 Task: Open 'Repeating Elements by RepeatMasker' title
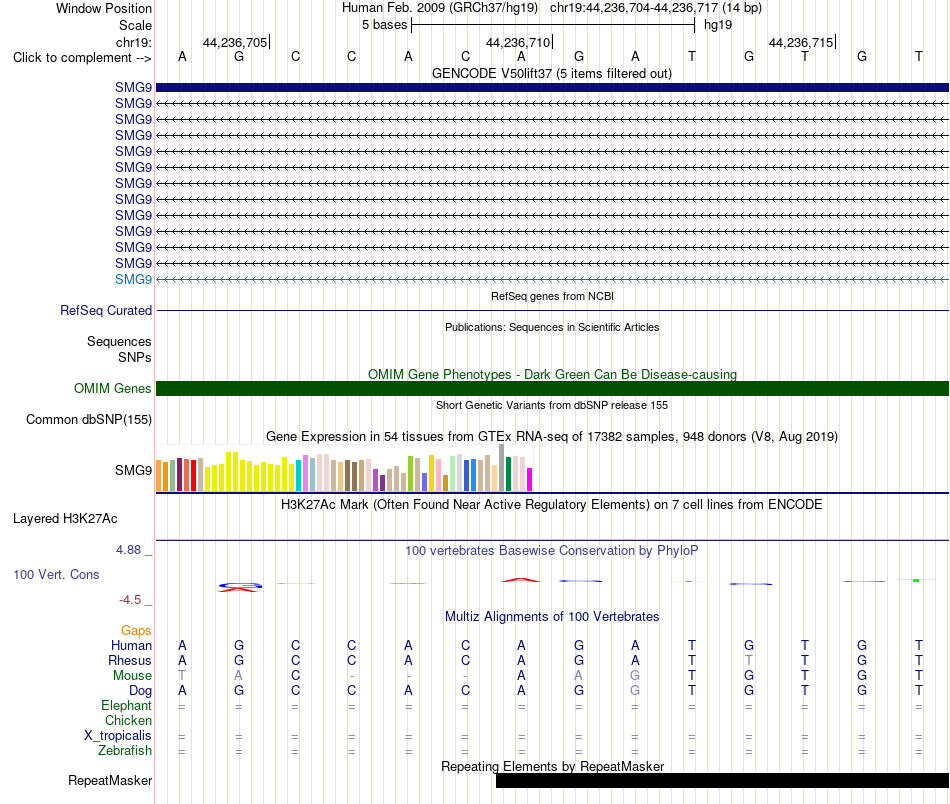pyautogui.click(x=552, y=766)
